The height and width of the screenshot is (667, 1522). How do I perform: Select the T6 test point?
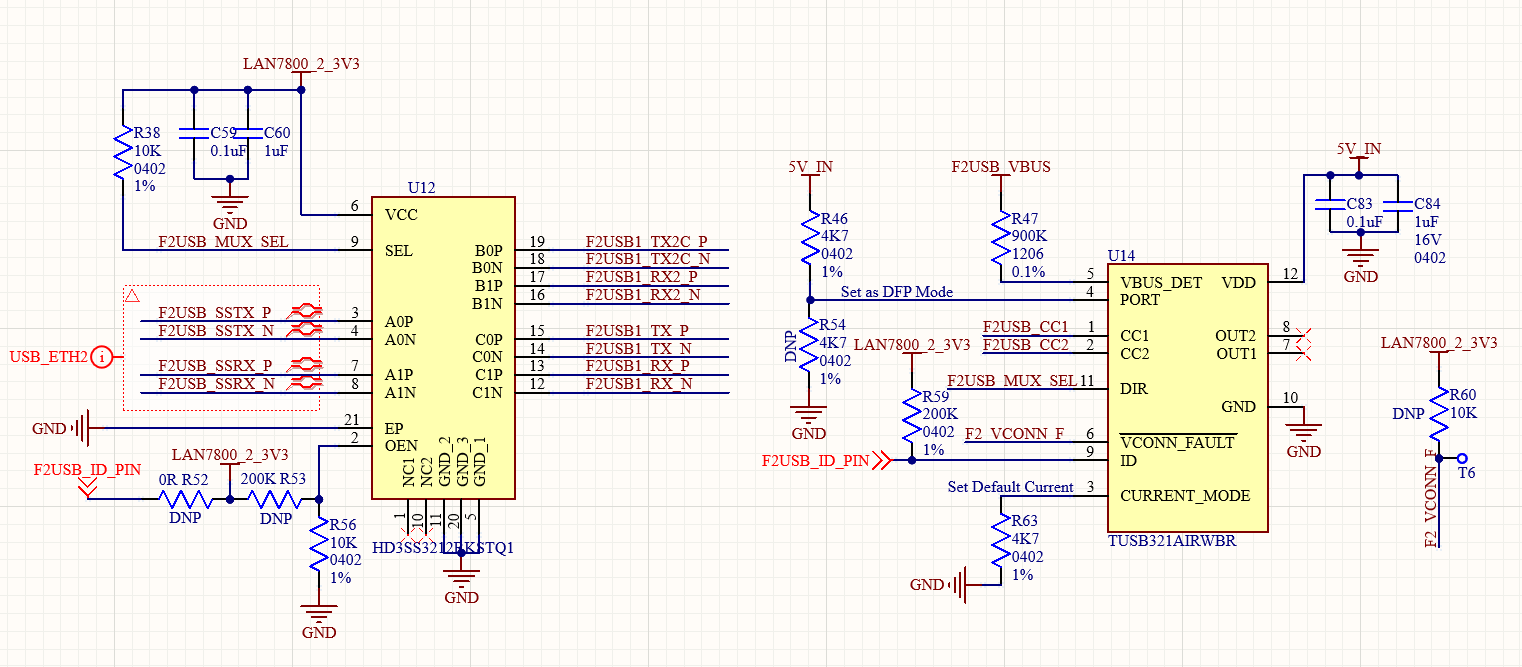(1462, 458)
